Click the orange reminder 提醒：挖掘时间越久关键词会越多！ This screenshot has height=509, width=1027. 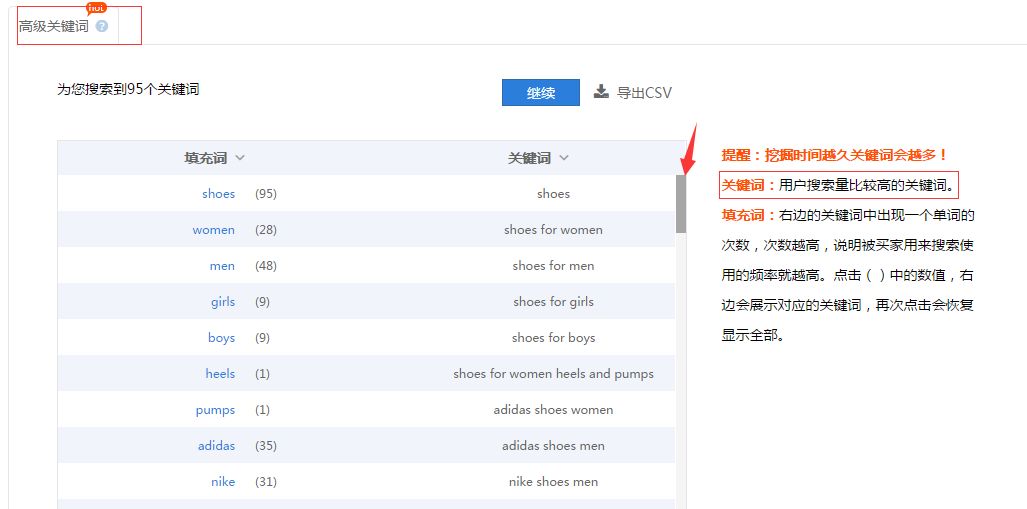[834, 155]
